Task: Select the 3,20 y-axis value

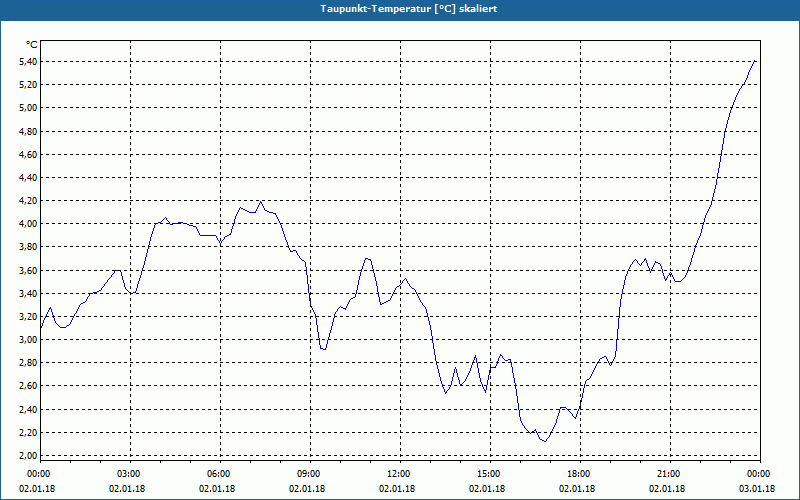Action: (x=29, y=316)
